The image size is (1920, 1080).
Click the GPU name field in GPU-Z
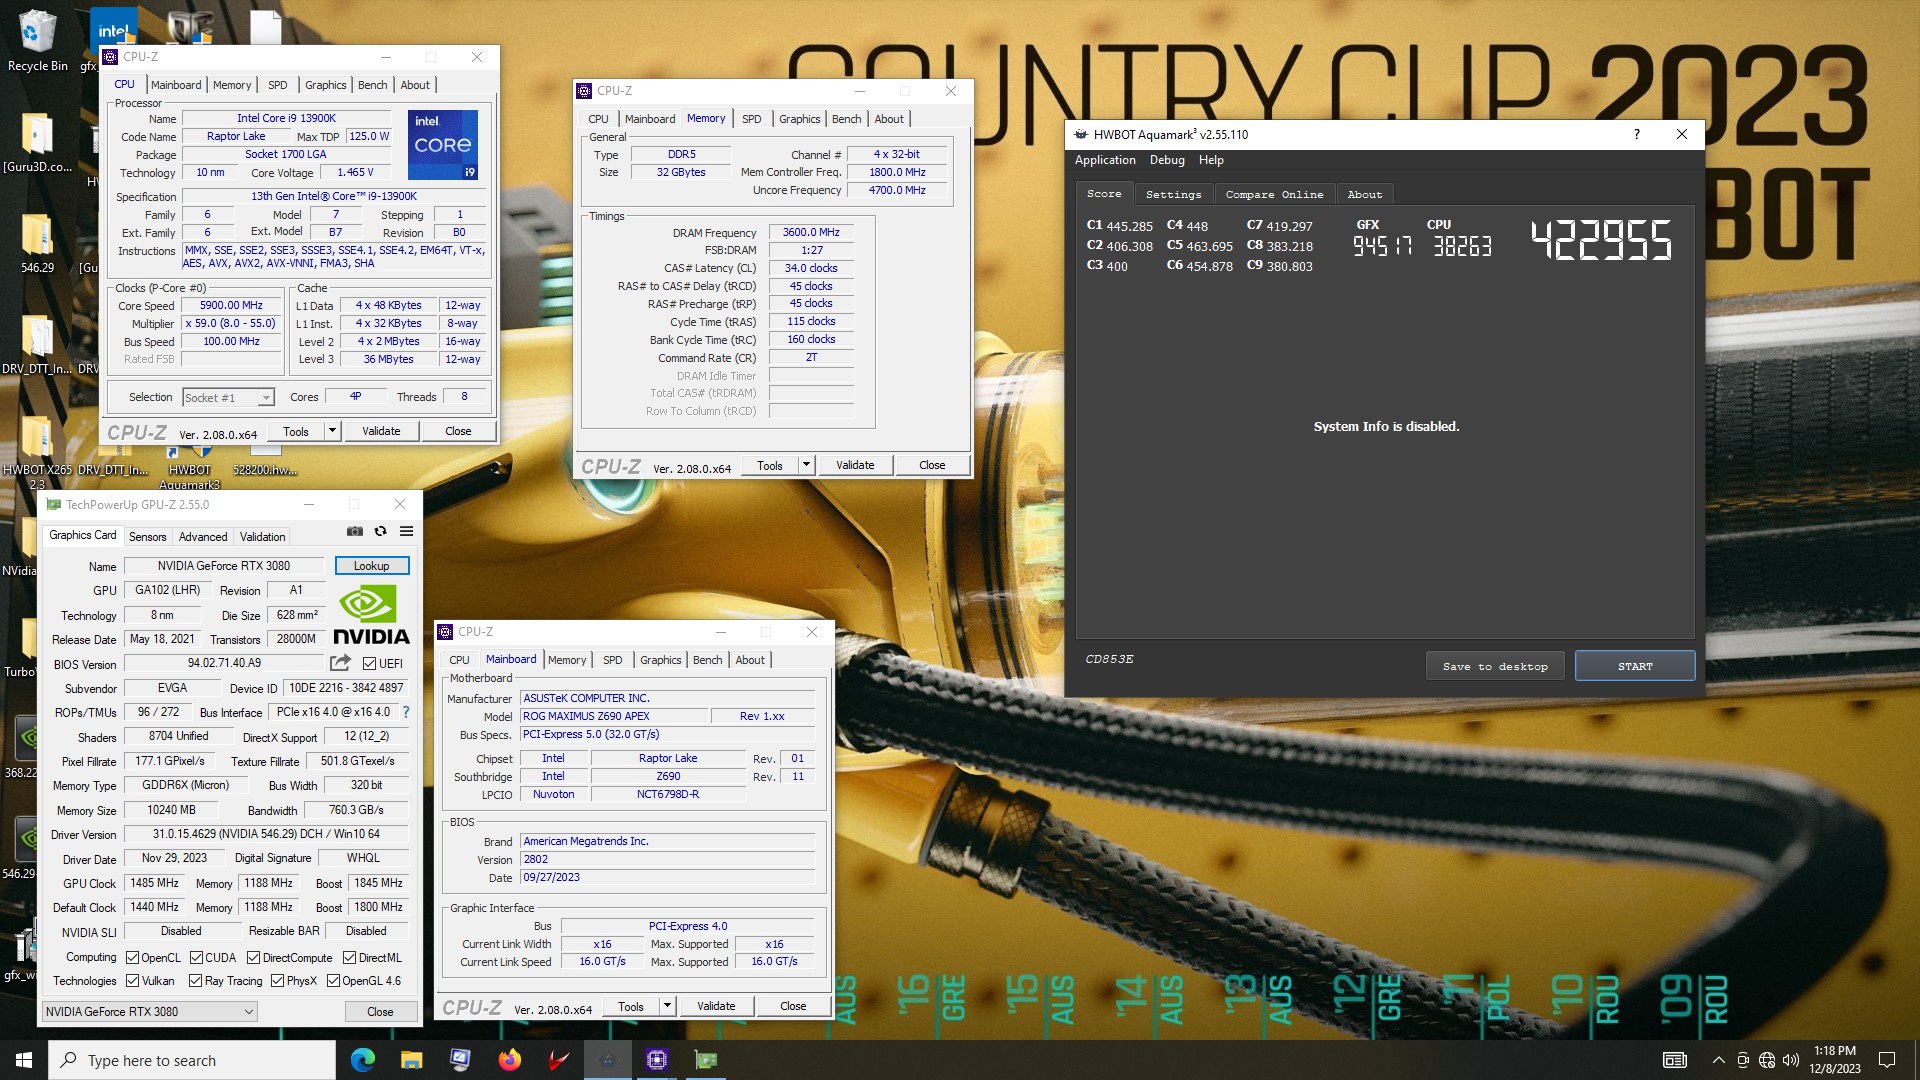[x=224, y=565]
